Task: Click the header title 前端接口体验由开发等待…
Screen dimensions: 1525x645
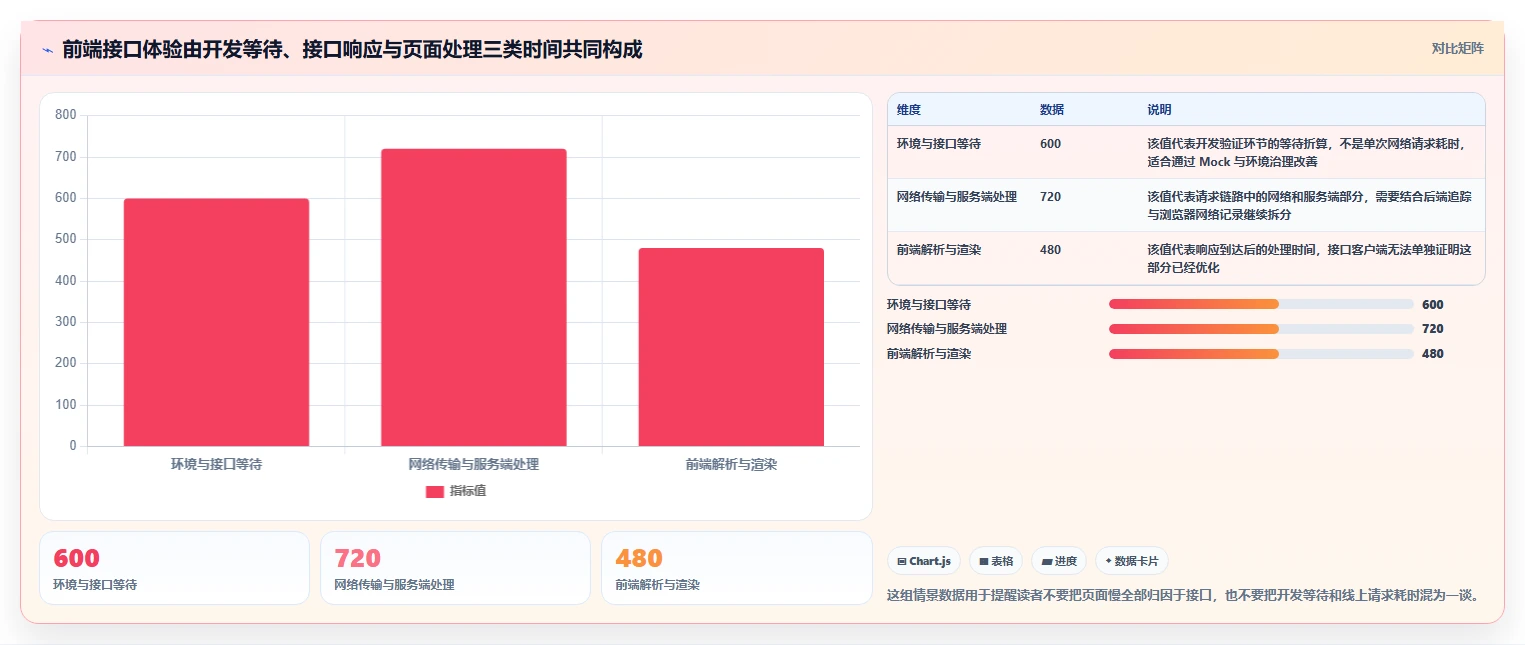Action: [352, 49]
